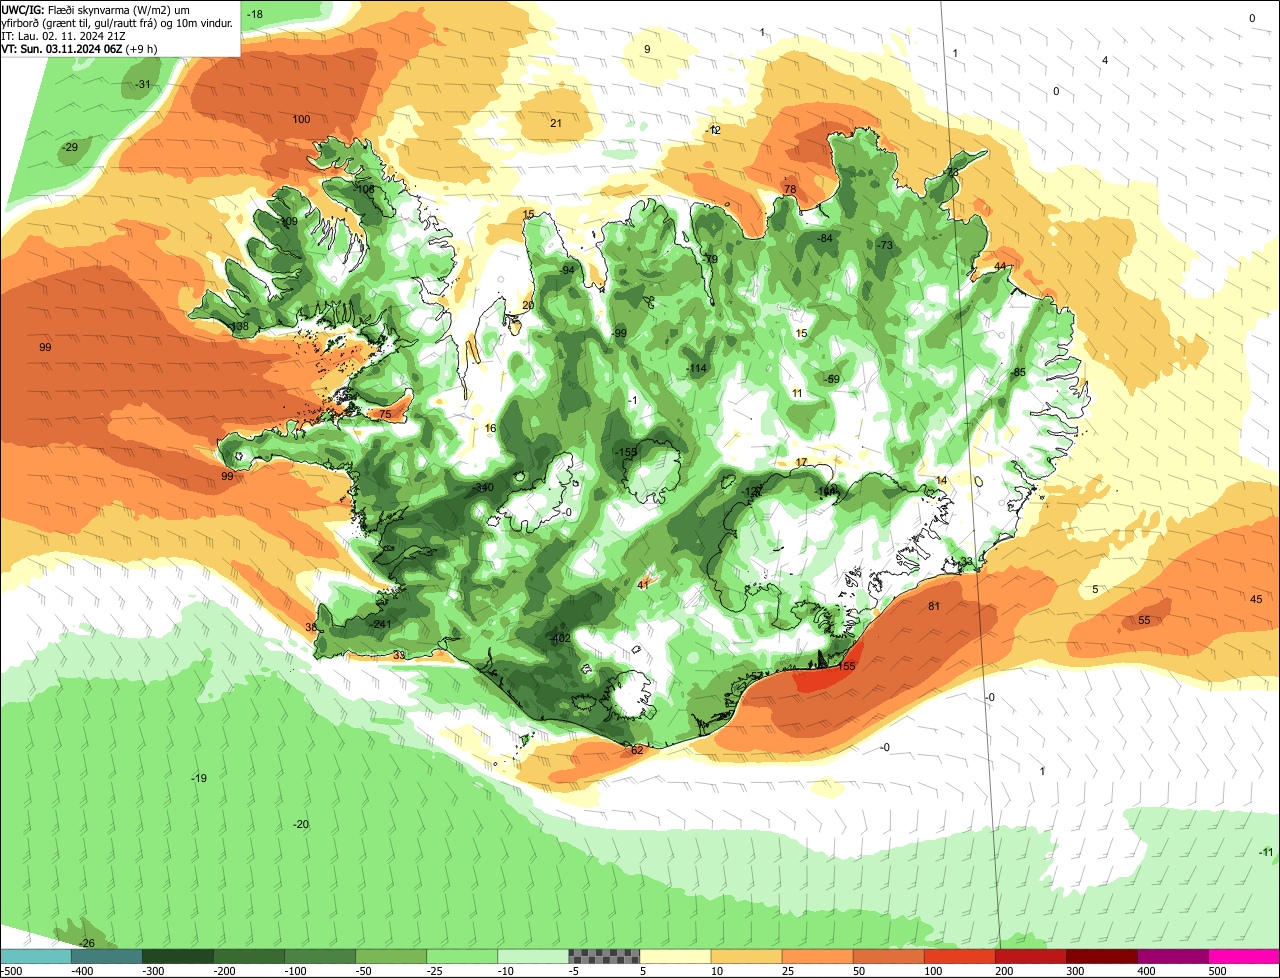Click the 50 to 100 dark orange legend swatch

pyautogui.click(x=888, y=956)
